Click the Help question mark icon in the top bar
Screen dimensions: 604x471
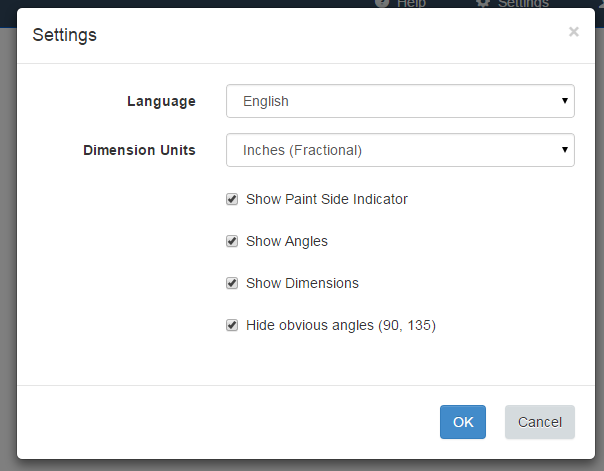tap(382, 3)
